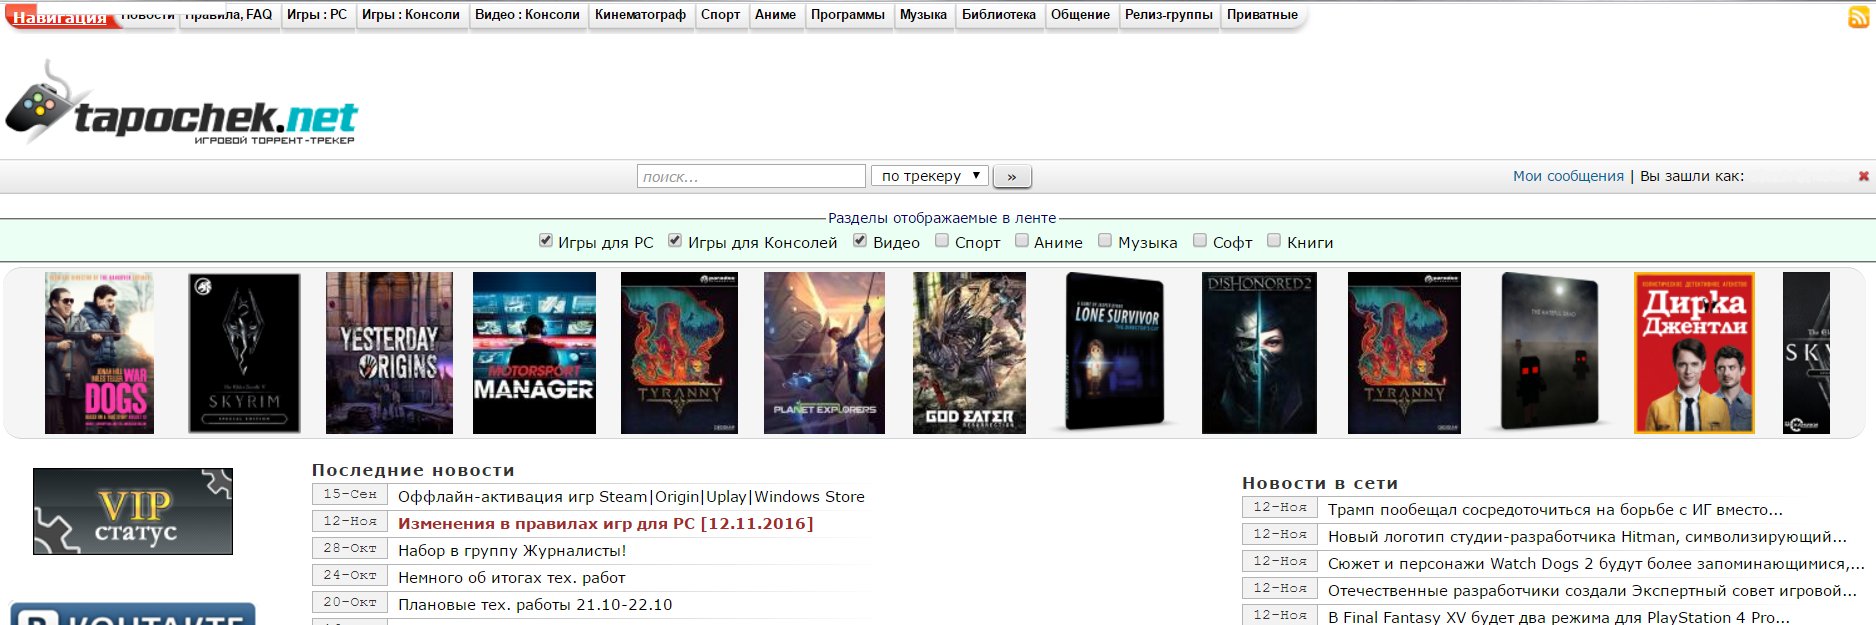1876x625 pixels.
Task: Open Мои сообщения link
Action: point(1568,176)
